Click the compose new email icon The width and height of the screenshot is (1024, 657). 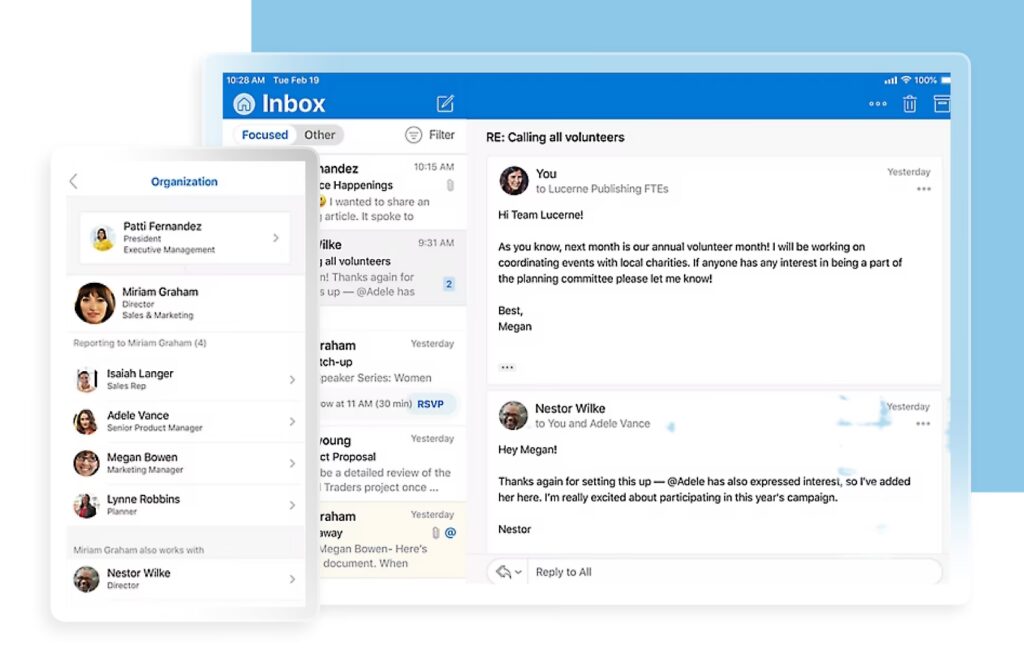click(x=445, y=104)
